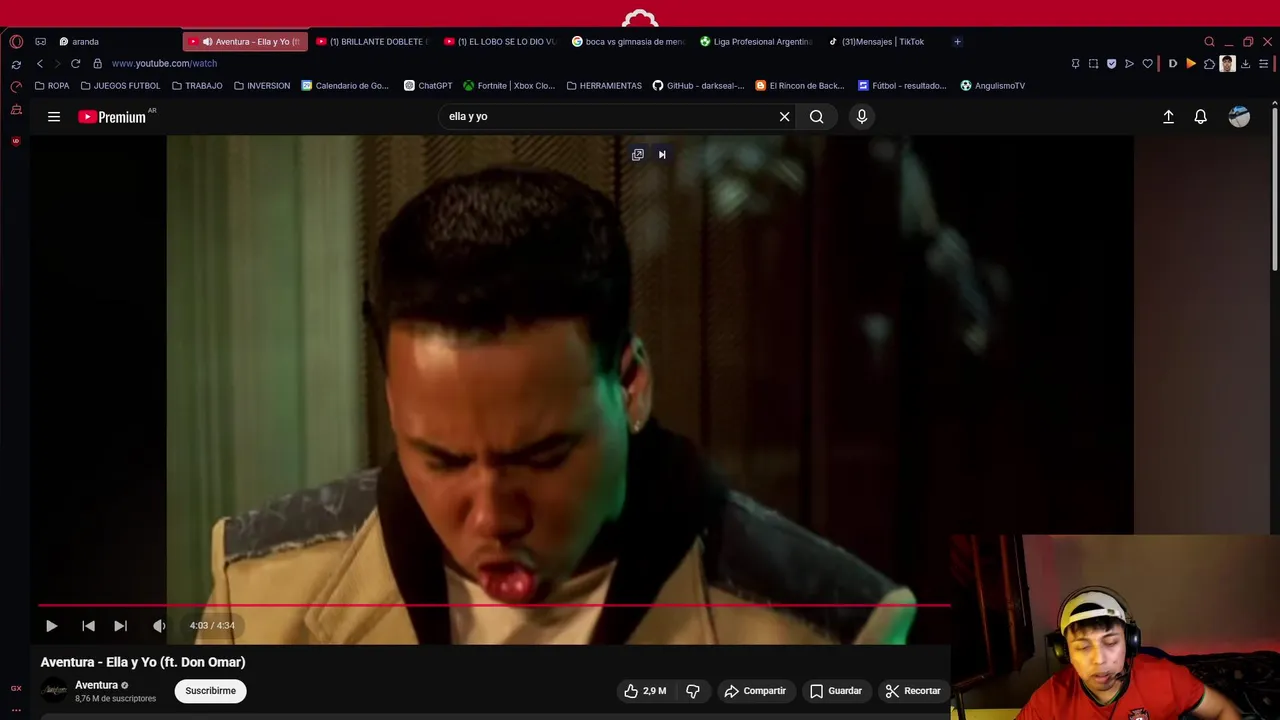1280x720 pixels.
Task: Switch to the Mensajes TikTok tab
Action: tap(884, 42)
